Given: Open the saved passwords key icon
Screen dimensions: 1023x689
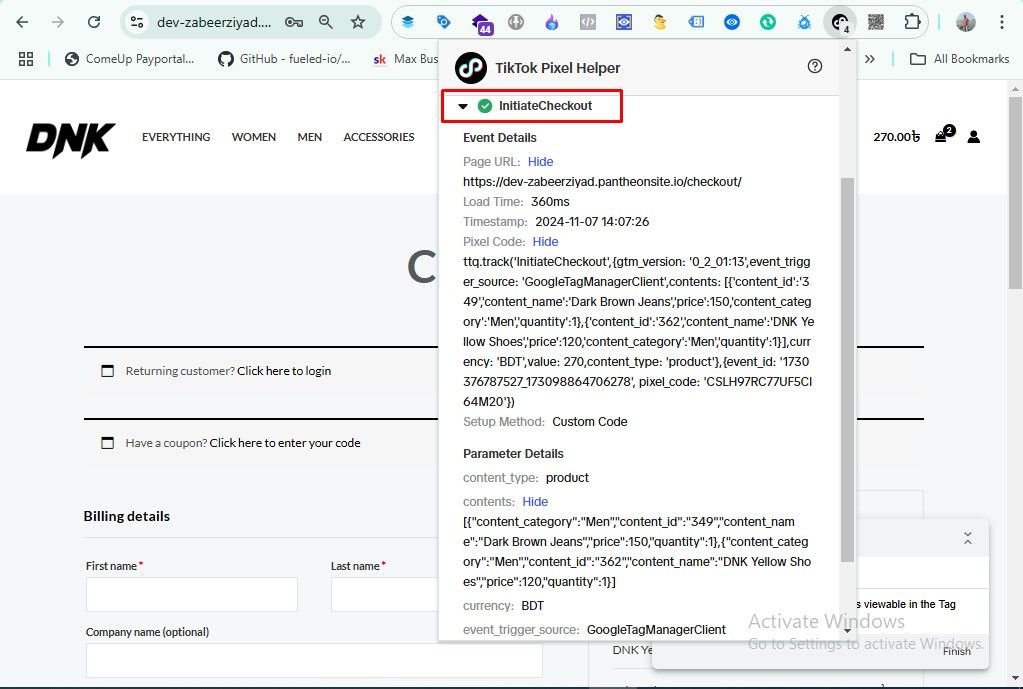Looking at the screenshot, I should [294, 22].
